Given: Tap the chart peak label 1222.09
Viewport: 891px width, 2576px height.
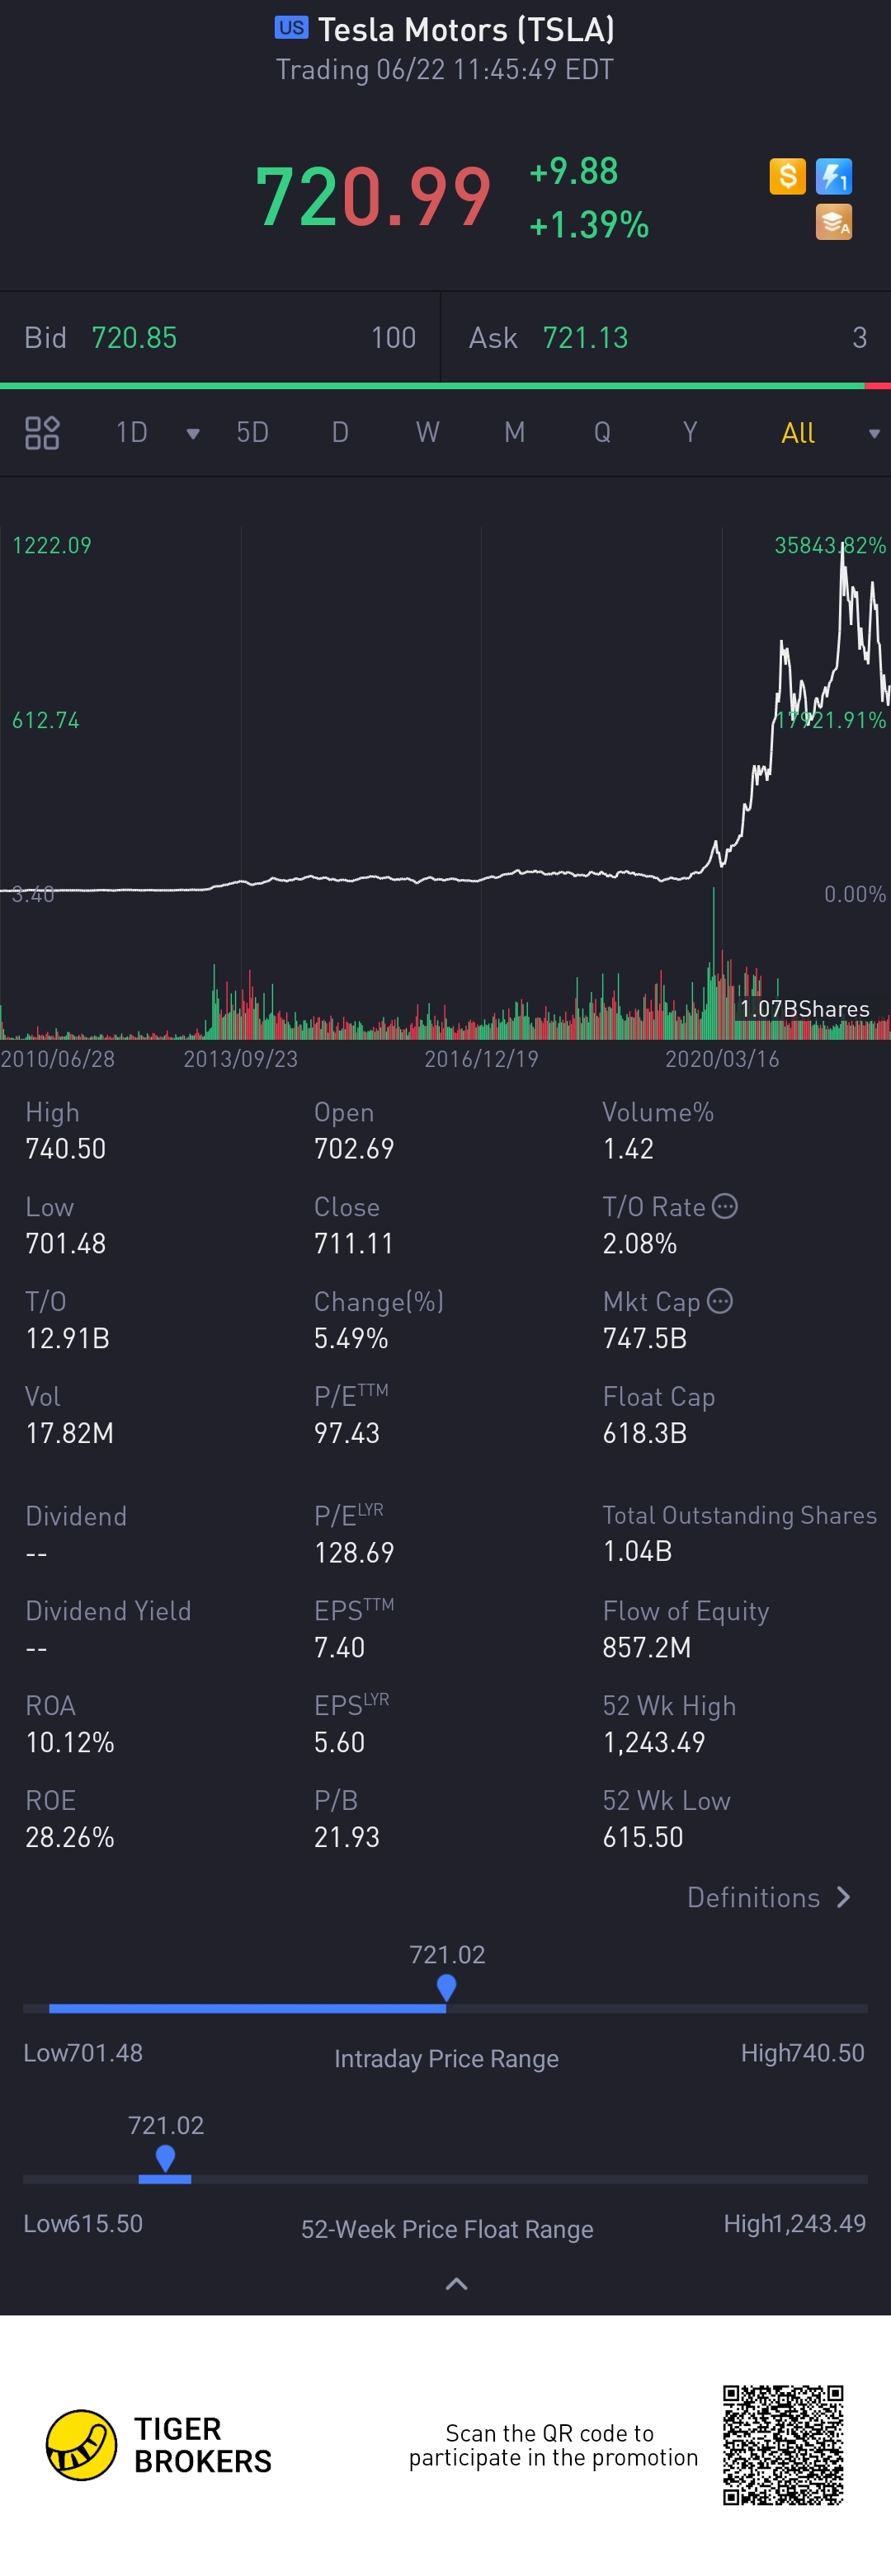Looking at the screenshot, I should point(52,545).
